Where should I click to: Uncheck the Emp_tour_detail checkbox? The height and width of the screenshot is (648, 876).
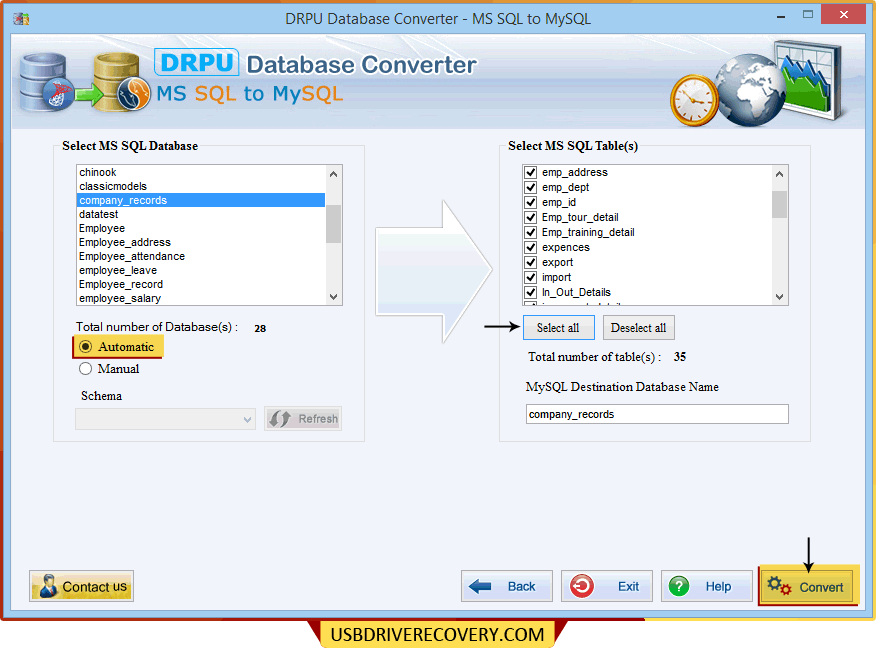[531, 217]
